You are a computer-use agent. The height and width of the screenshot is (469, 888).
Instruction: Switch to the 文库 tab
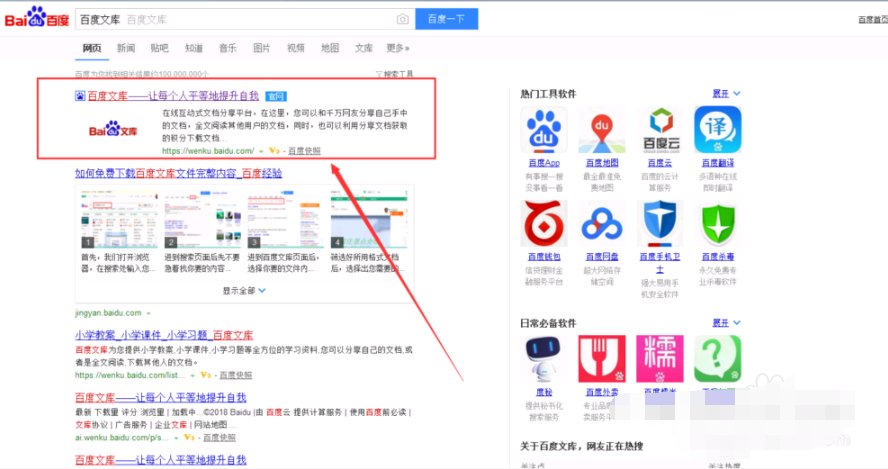click(364, 48)
